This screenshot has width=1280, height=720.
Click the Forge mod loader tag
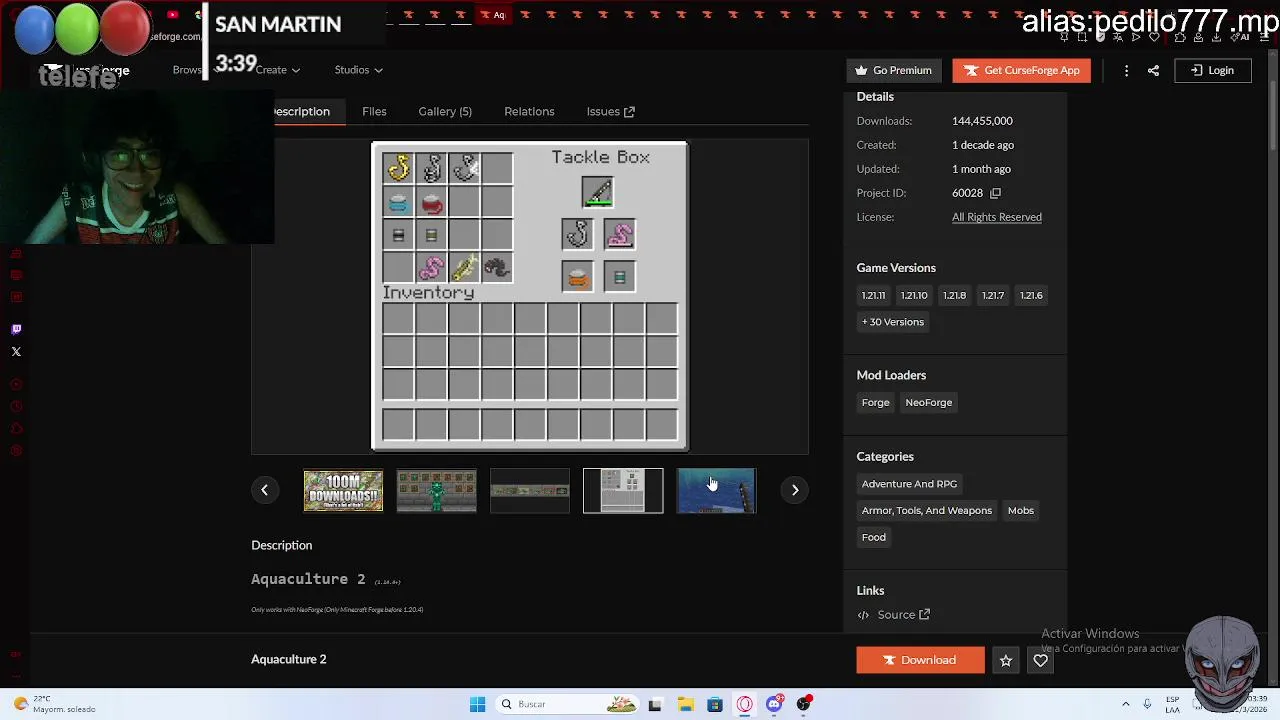coord(876,402)
